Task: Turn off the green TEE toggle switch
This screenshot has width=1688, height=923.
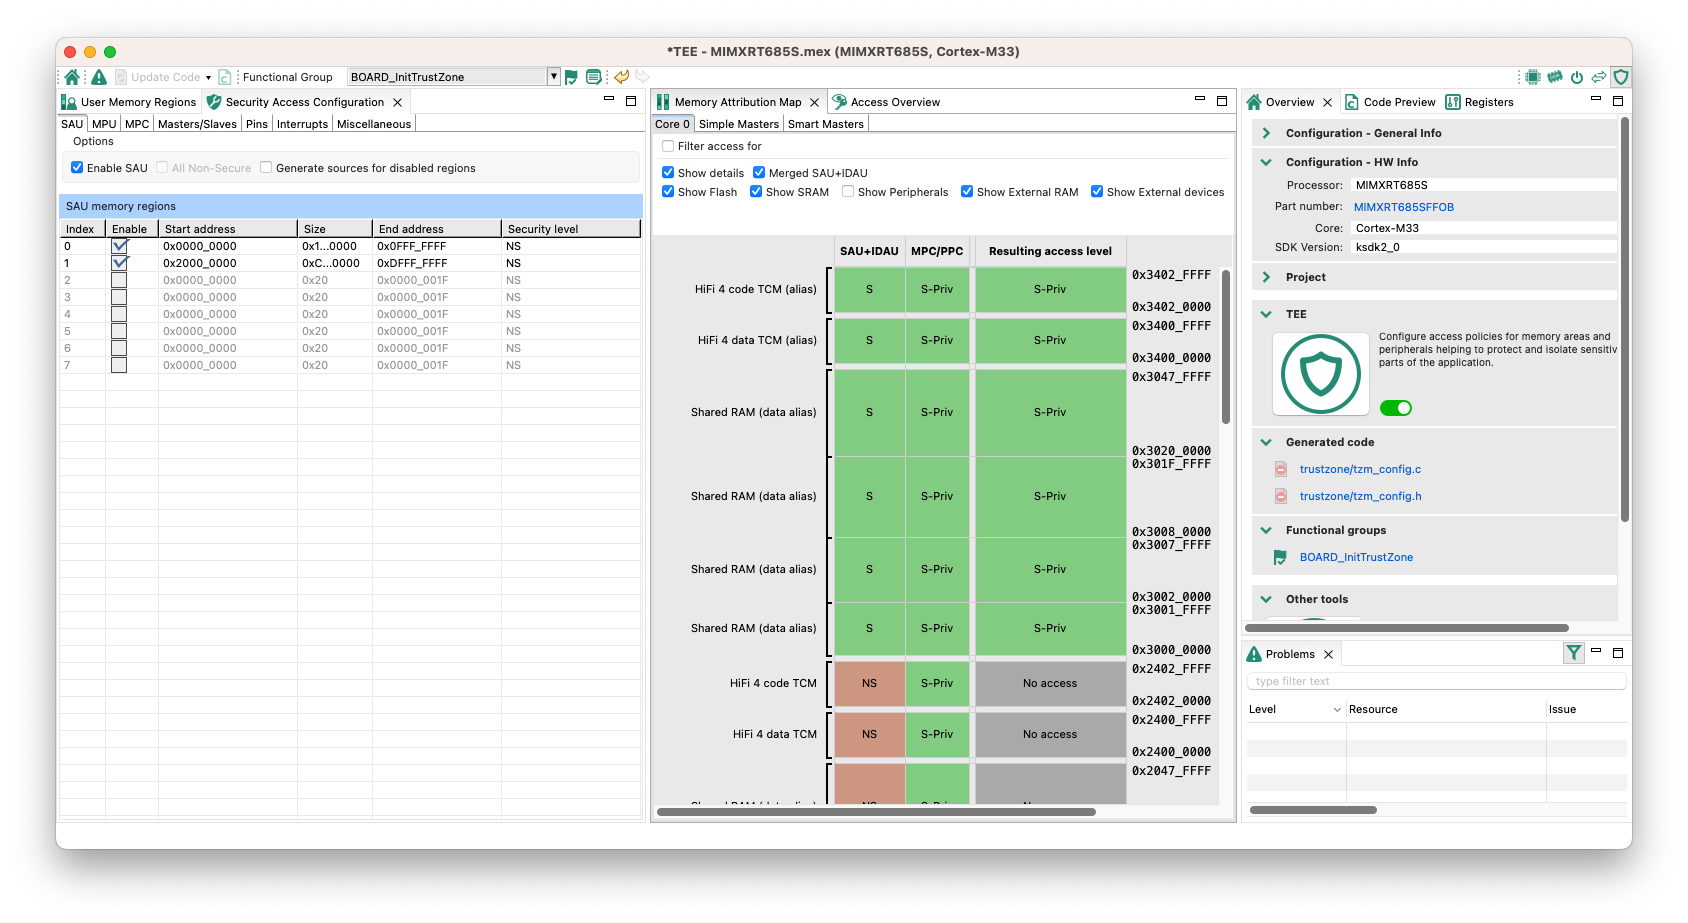Action: [1396, 408]
